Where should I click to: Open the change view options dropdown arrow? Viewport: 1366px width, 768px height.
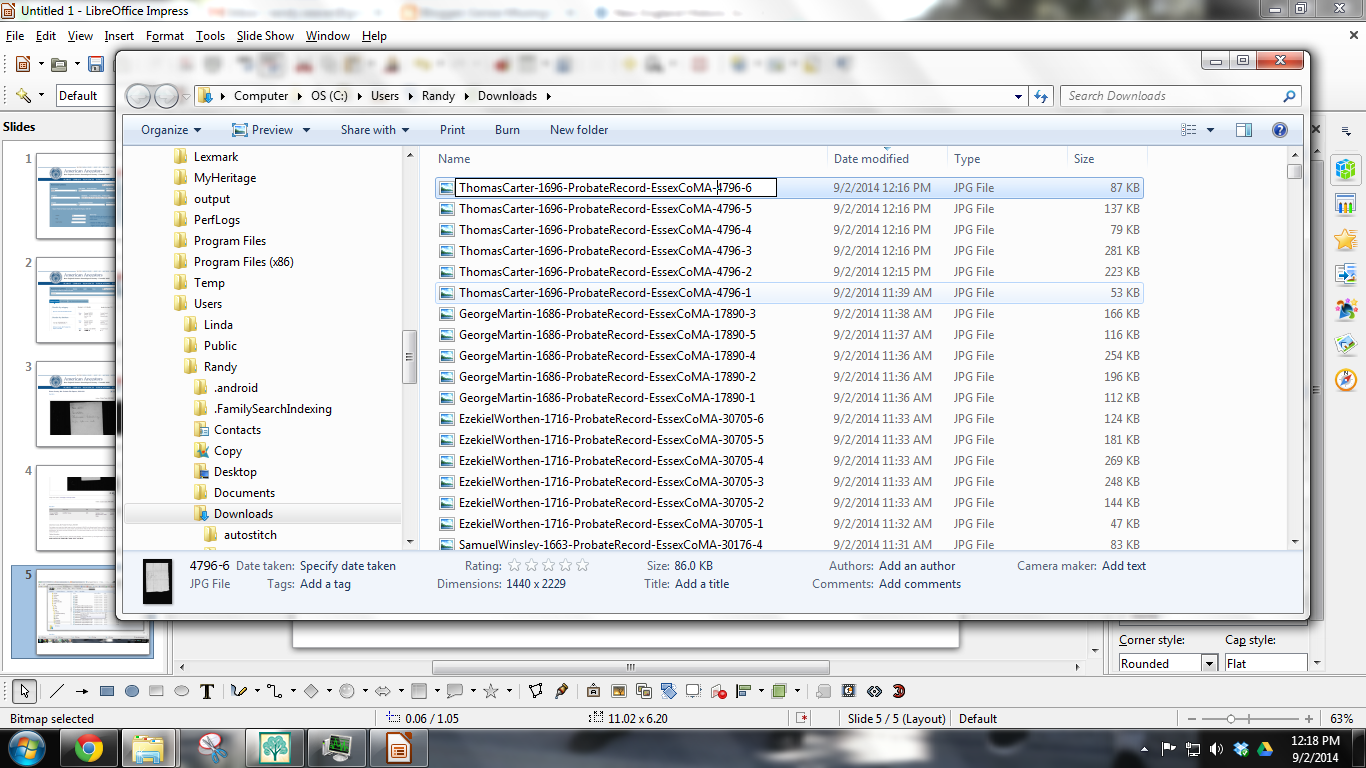[x=1210, y=130]
